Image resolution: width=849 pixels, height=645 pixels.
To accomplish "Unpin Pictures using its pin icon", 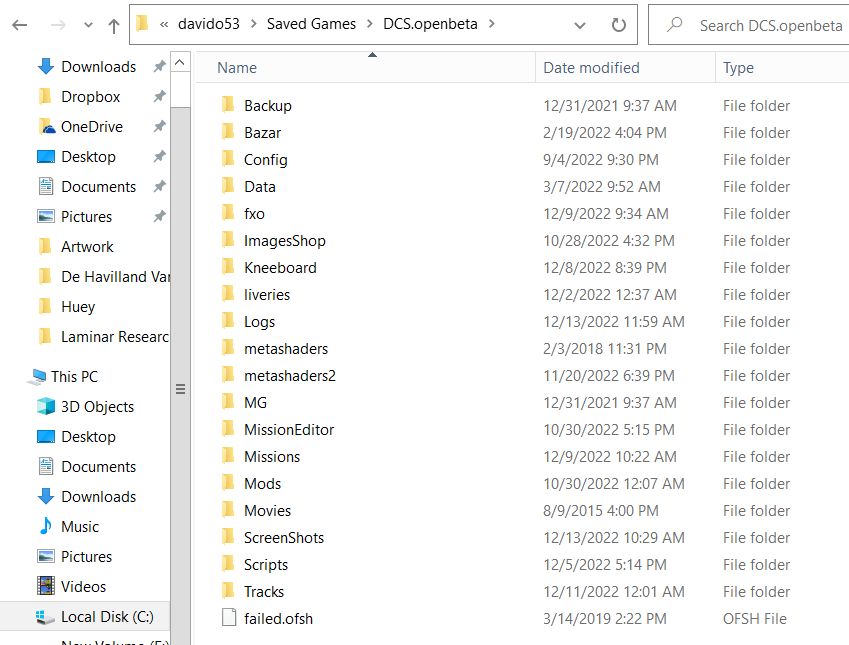I will (159, 217).
